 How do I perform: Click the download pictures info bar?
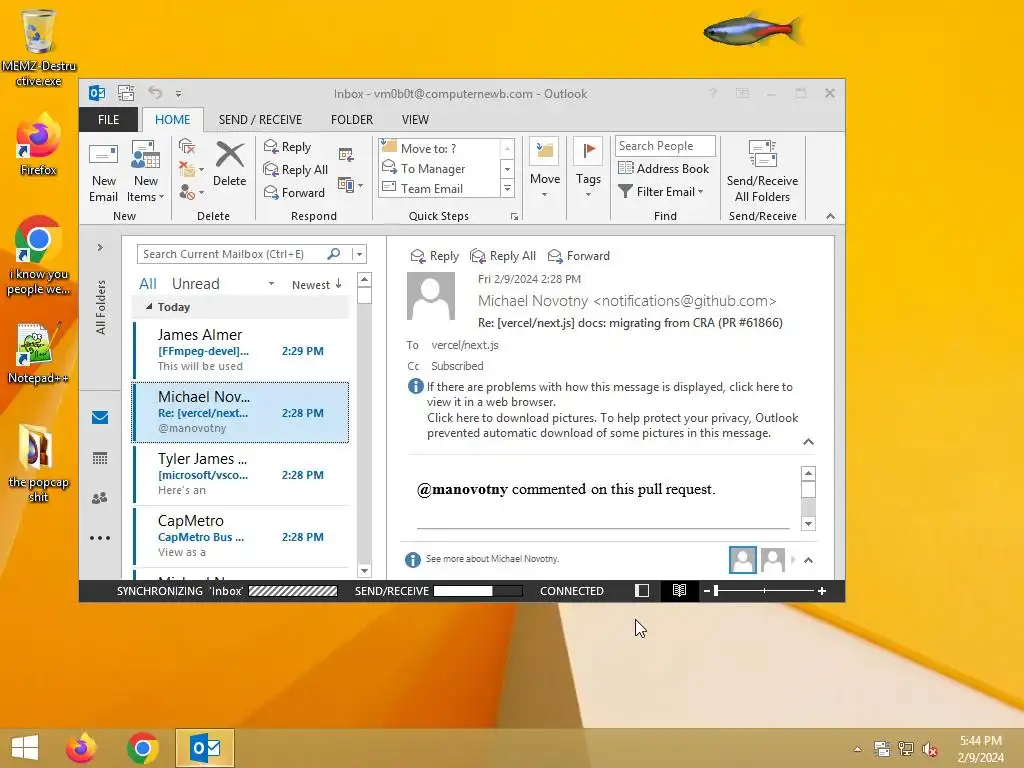tap(612, 425)
